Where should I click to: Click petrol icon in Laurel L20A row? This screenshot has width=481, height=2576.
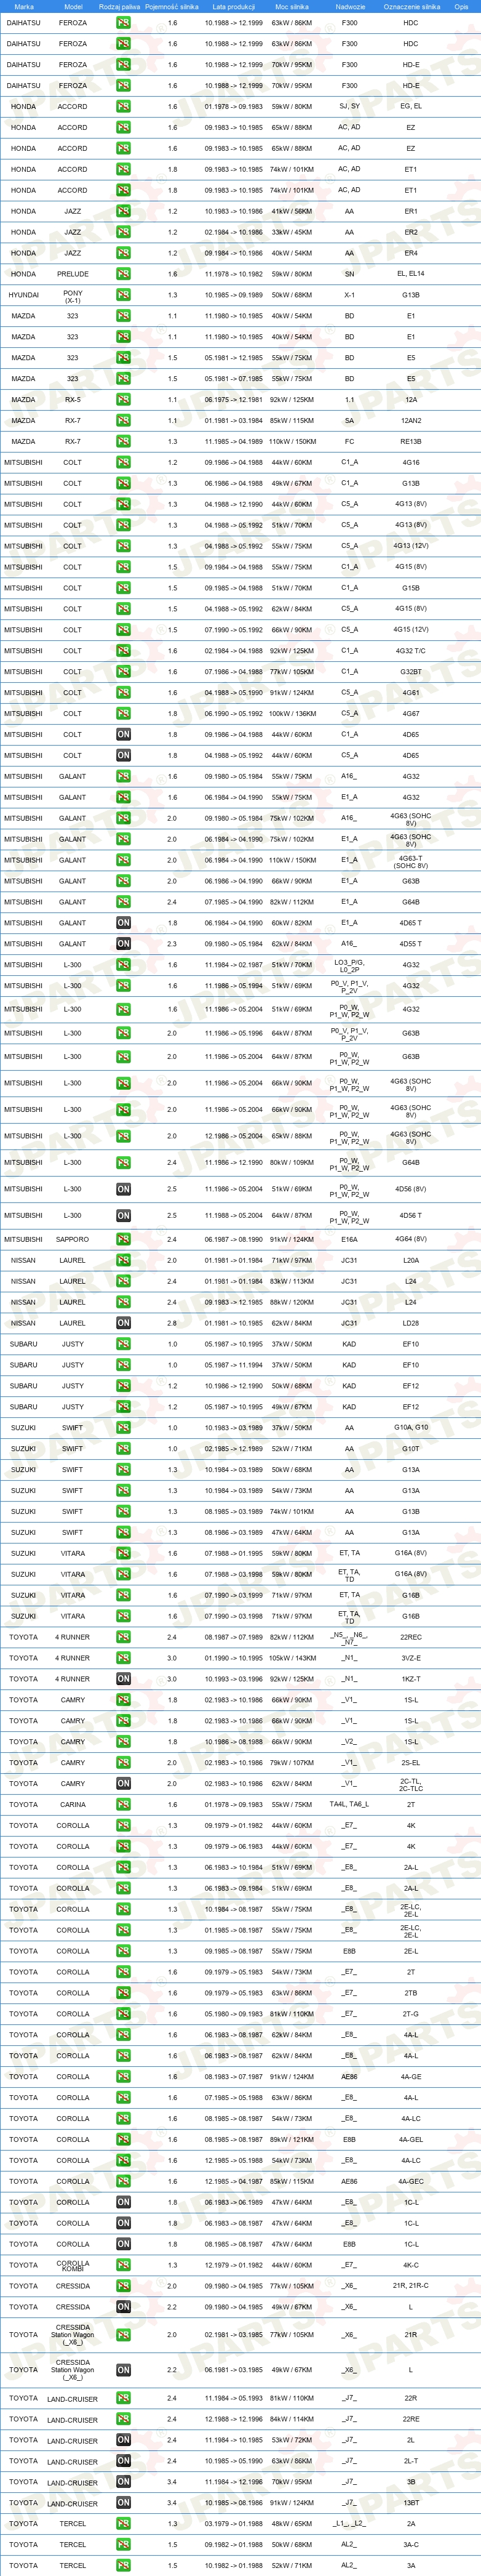coord(123,1261)
